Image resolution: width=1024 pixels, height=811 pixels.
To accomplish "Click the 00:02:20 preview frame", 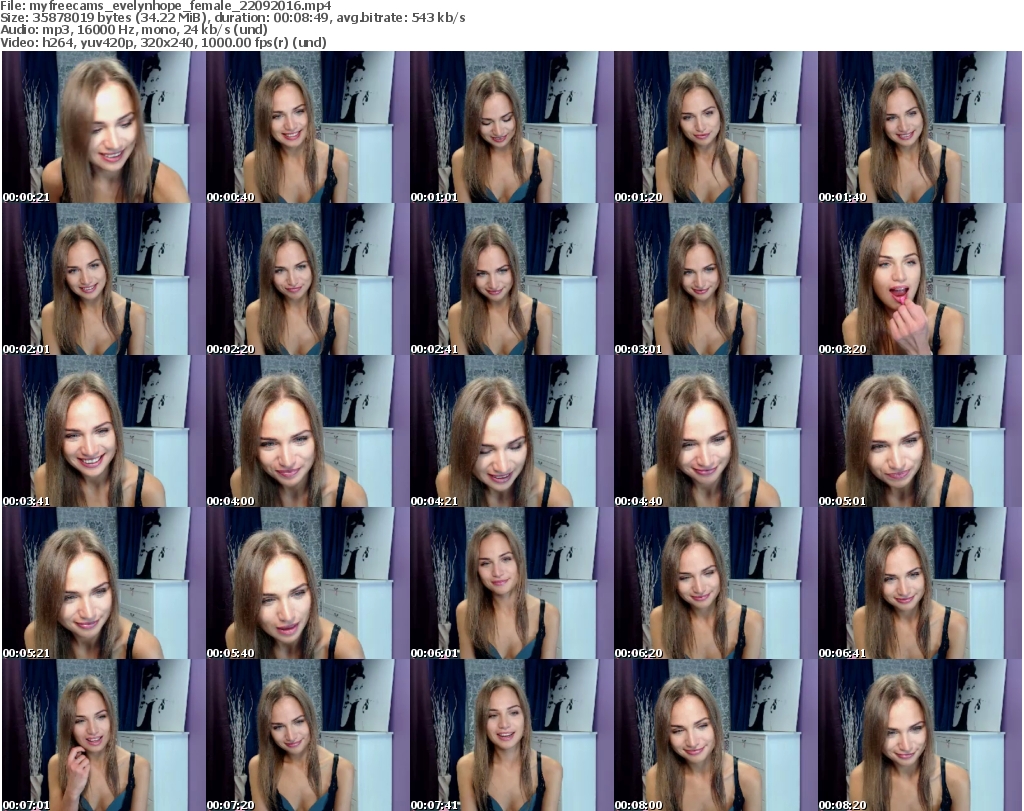I will click(x=307, y=279).
